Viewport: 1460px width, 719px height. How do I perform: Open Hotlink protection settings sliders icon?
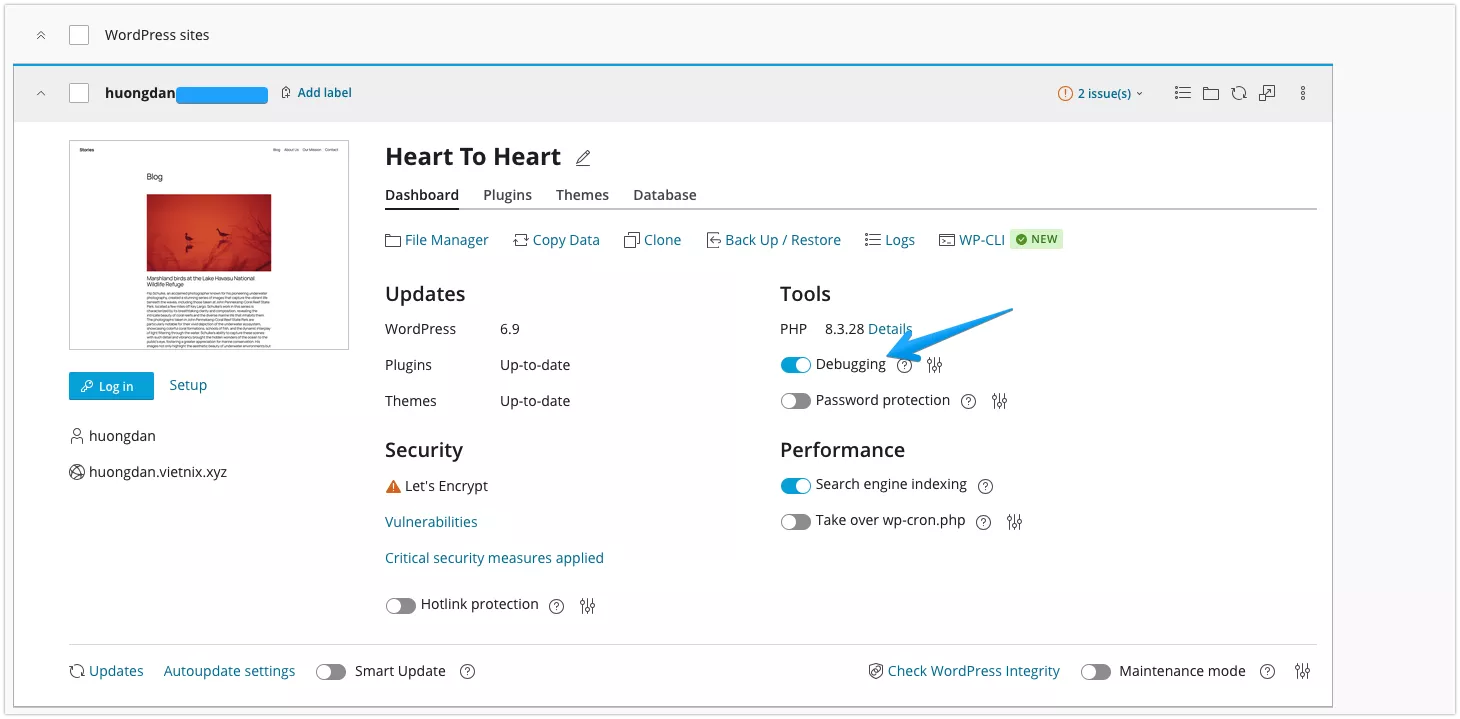pyautogui.click(x=587, y=605)
